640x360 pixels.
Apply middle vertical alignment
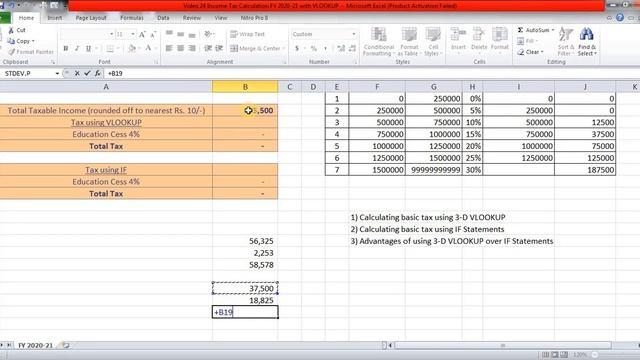[x=180, y=34]
